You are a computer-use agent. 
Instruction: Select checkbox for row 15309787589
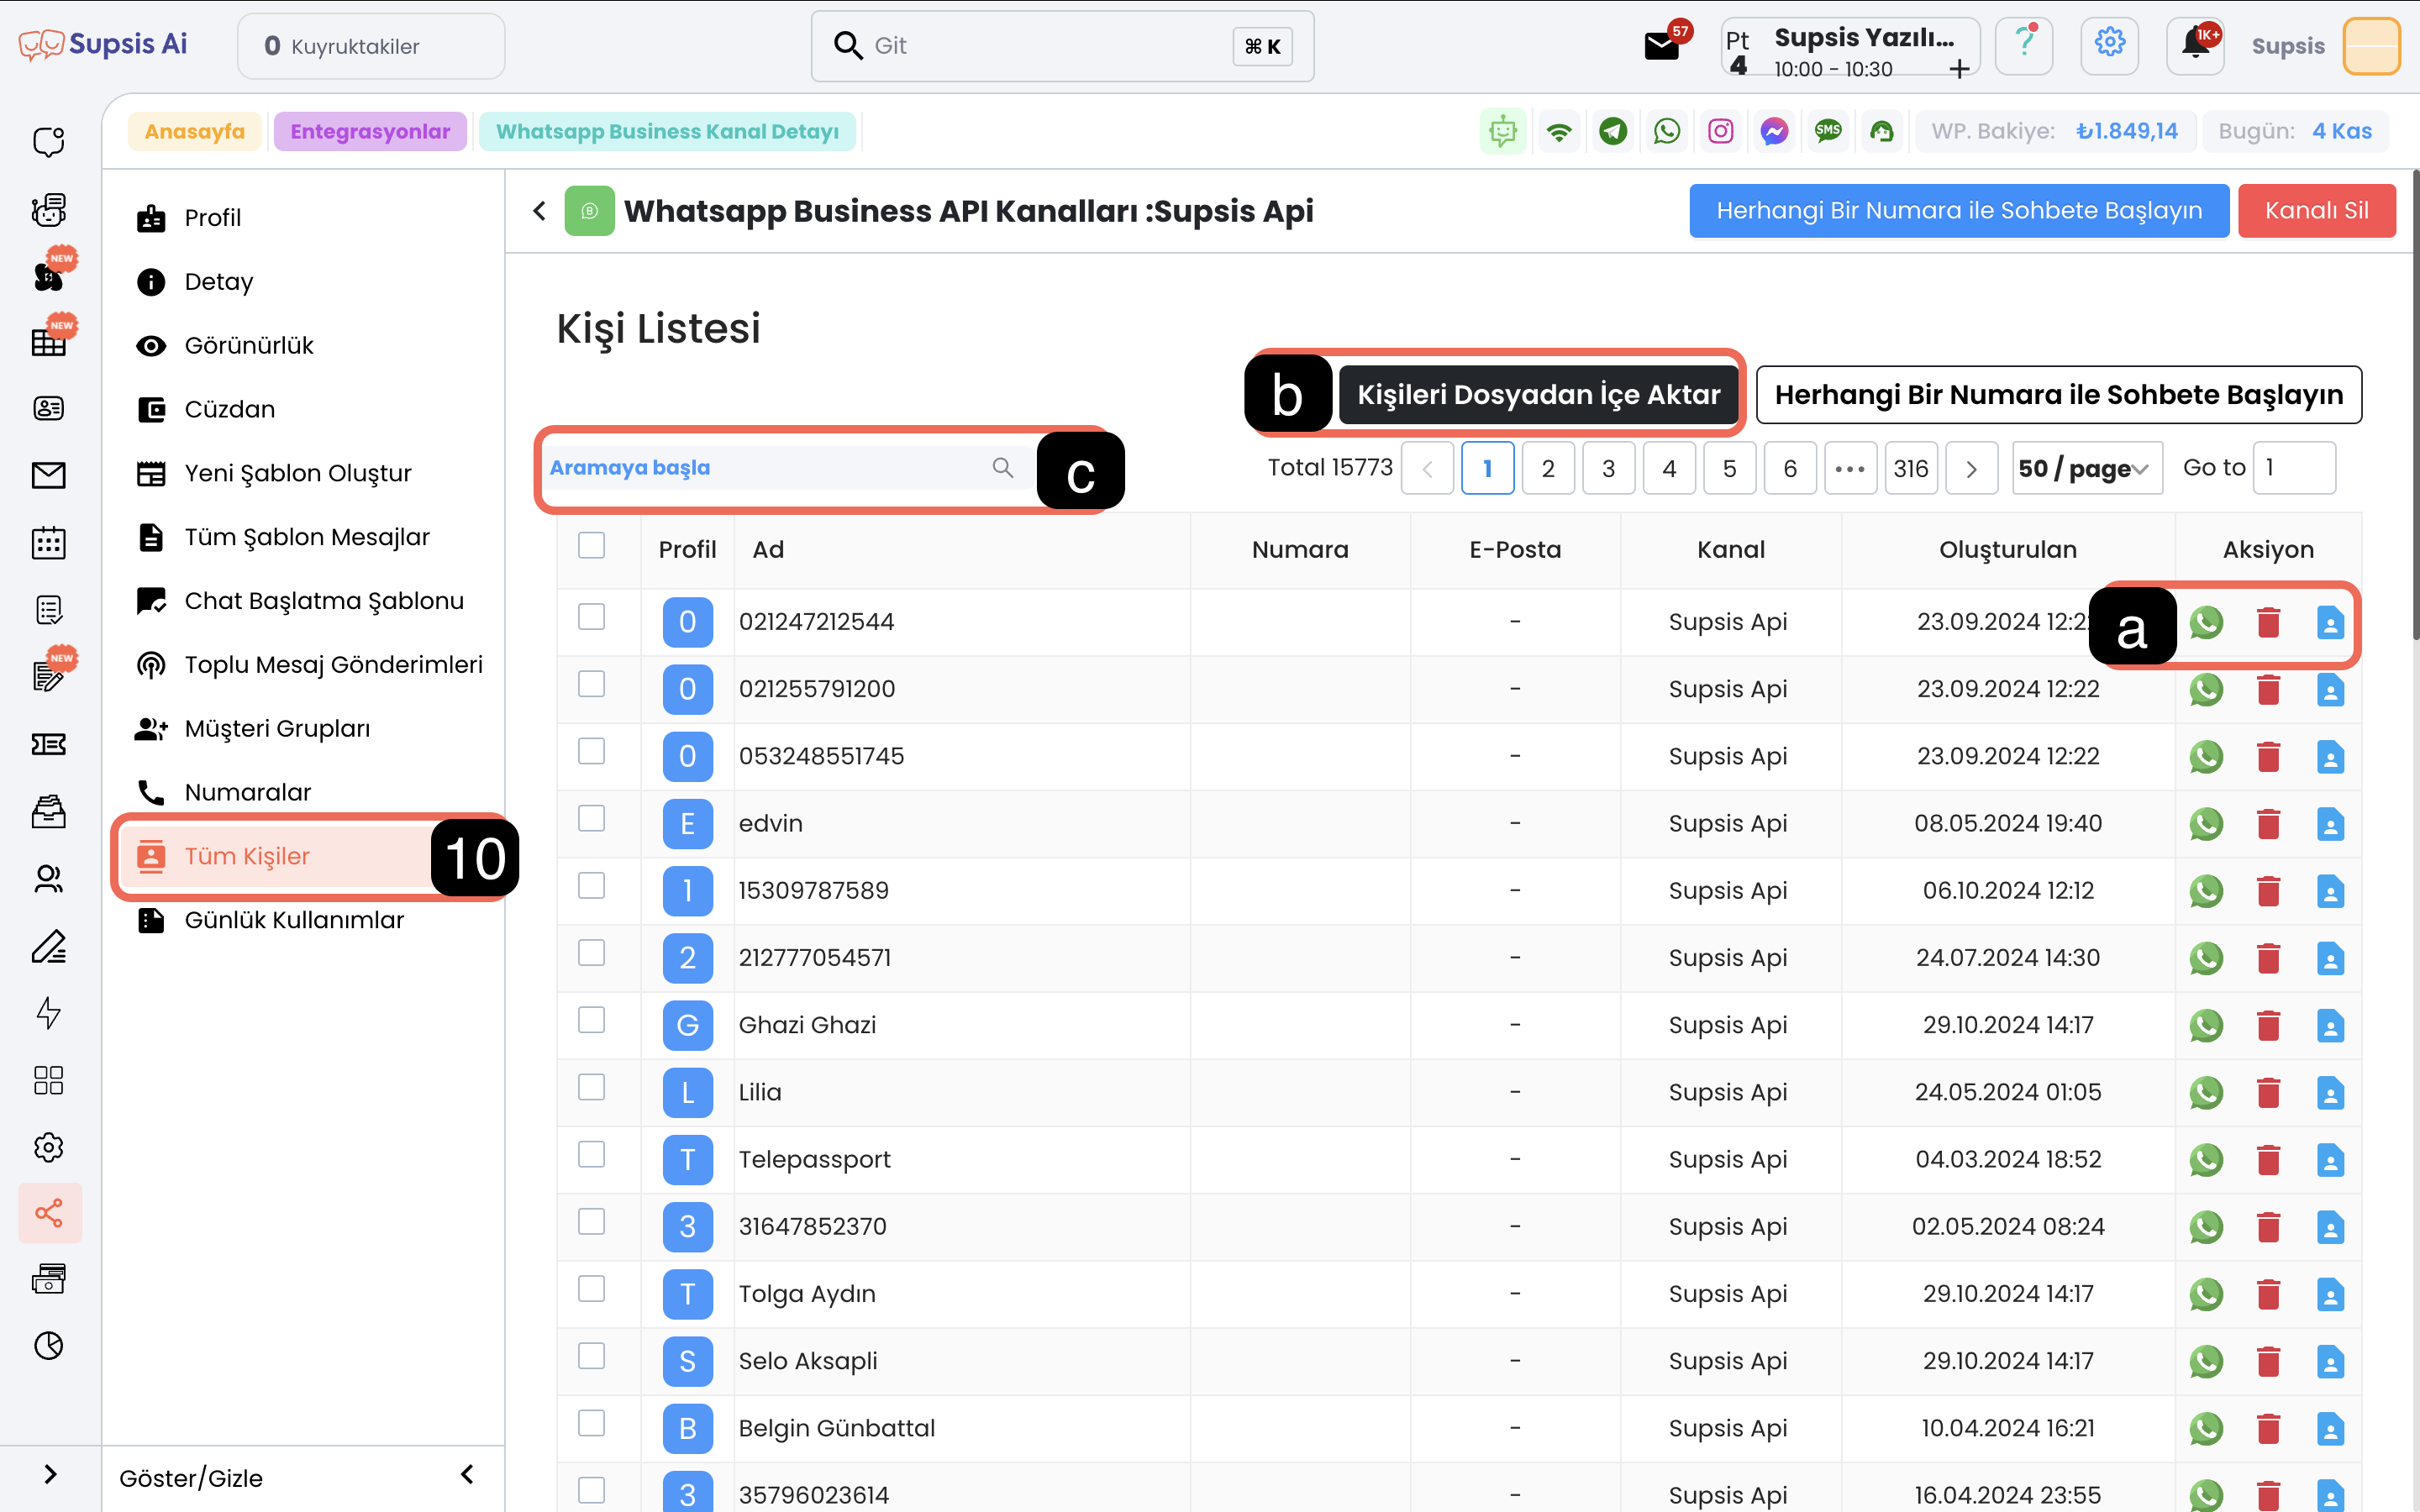tap(592, 886)
